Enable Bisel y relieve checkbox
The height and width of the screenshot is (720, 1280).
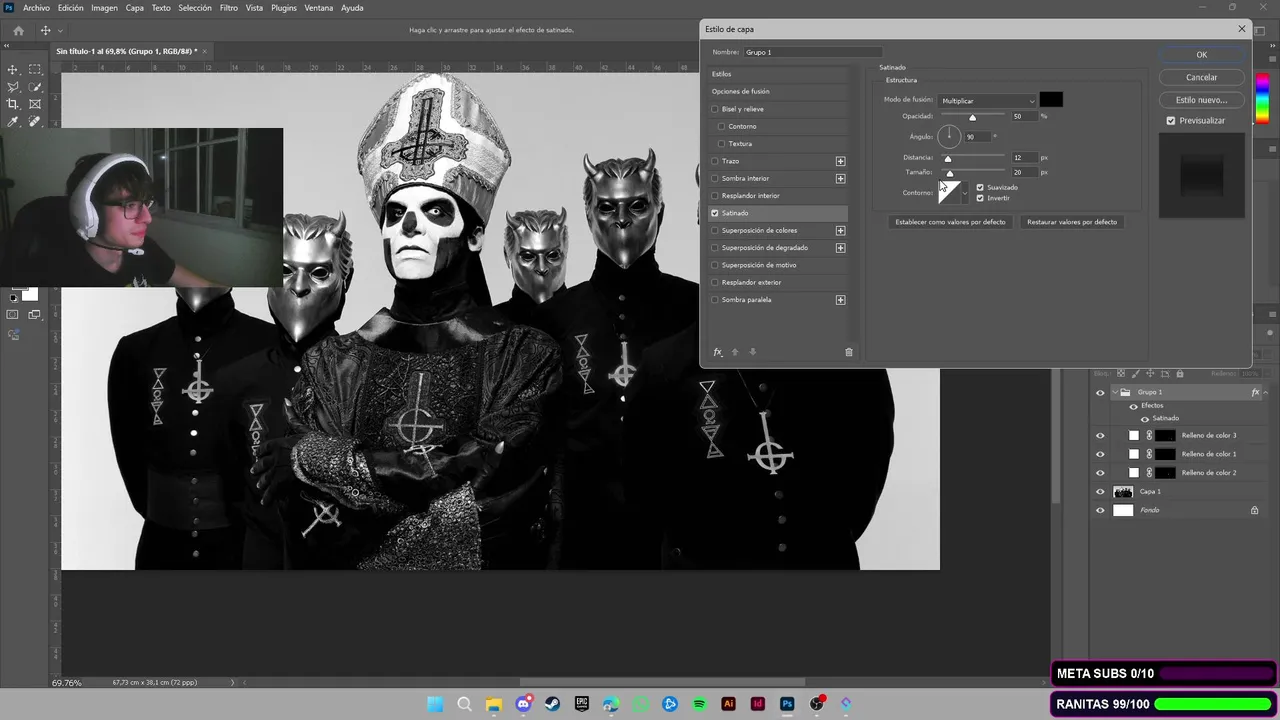(715, 109)
